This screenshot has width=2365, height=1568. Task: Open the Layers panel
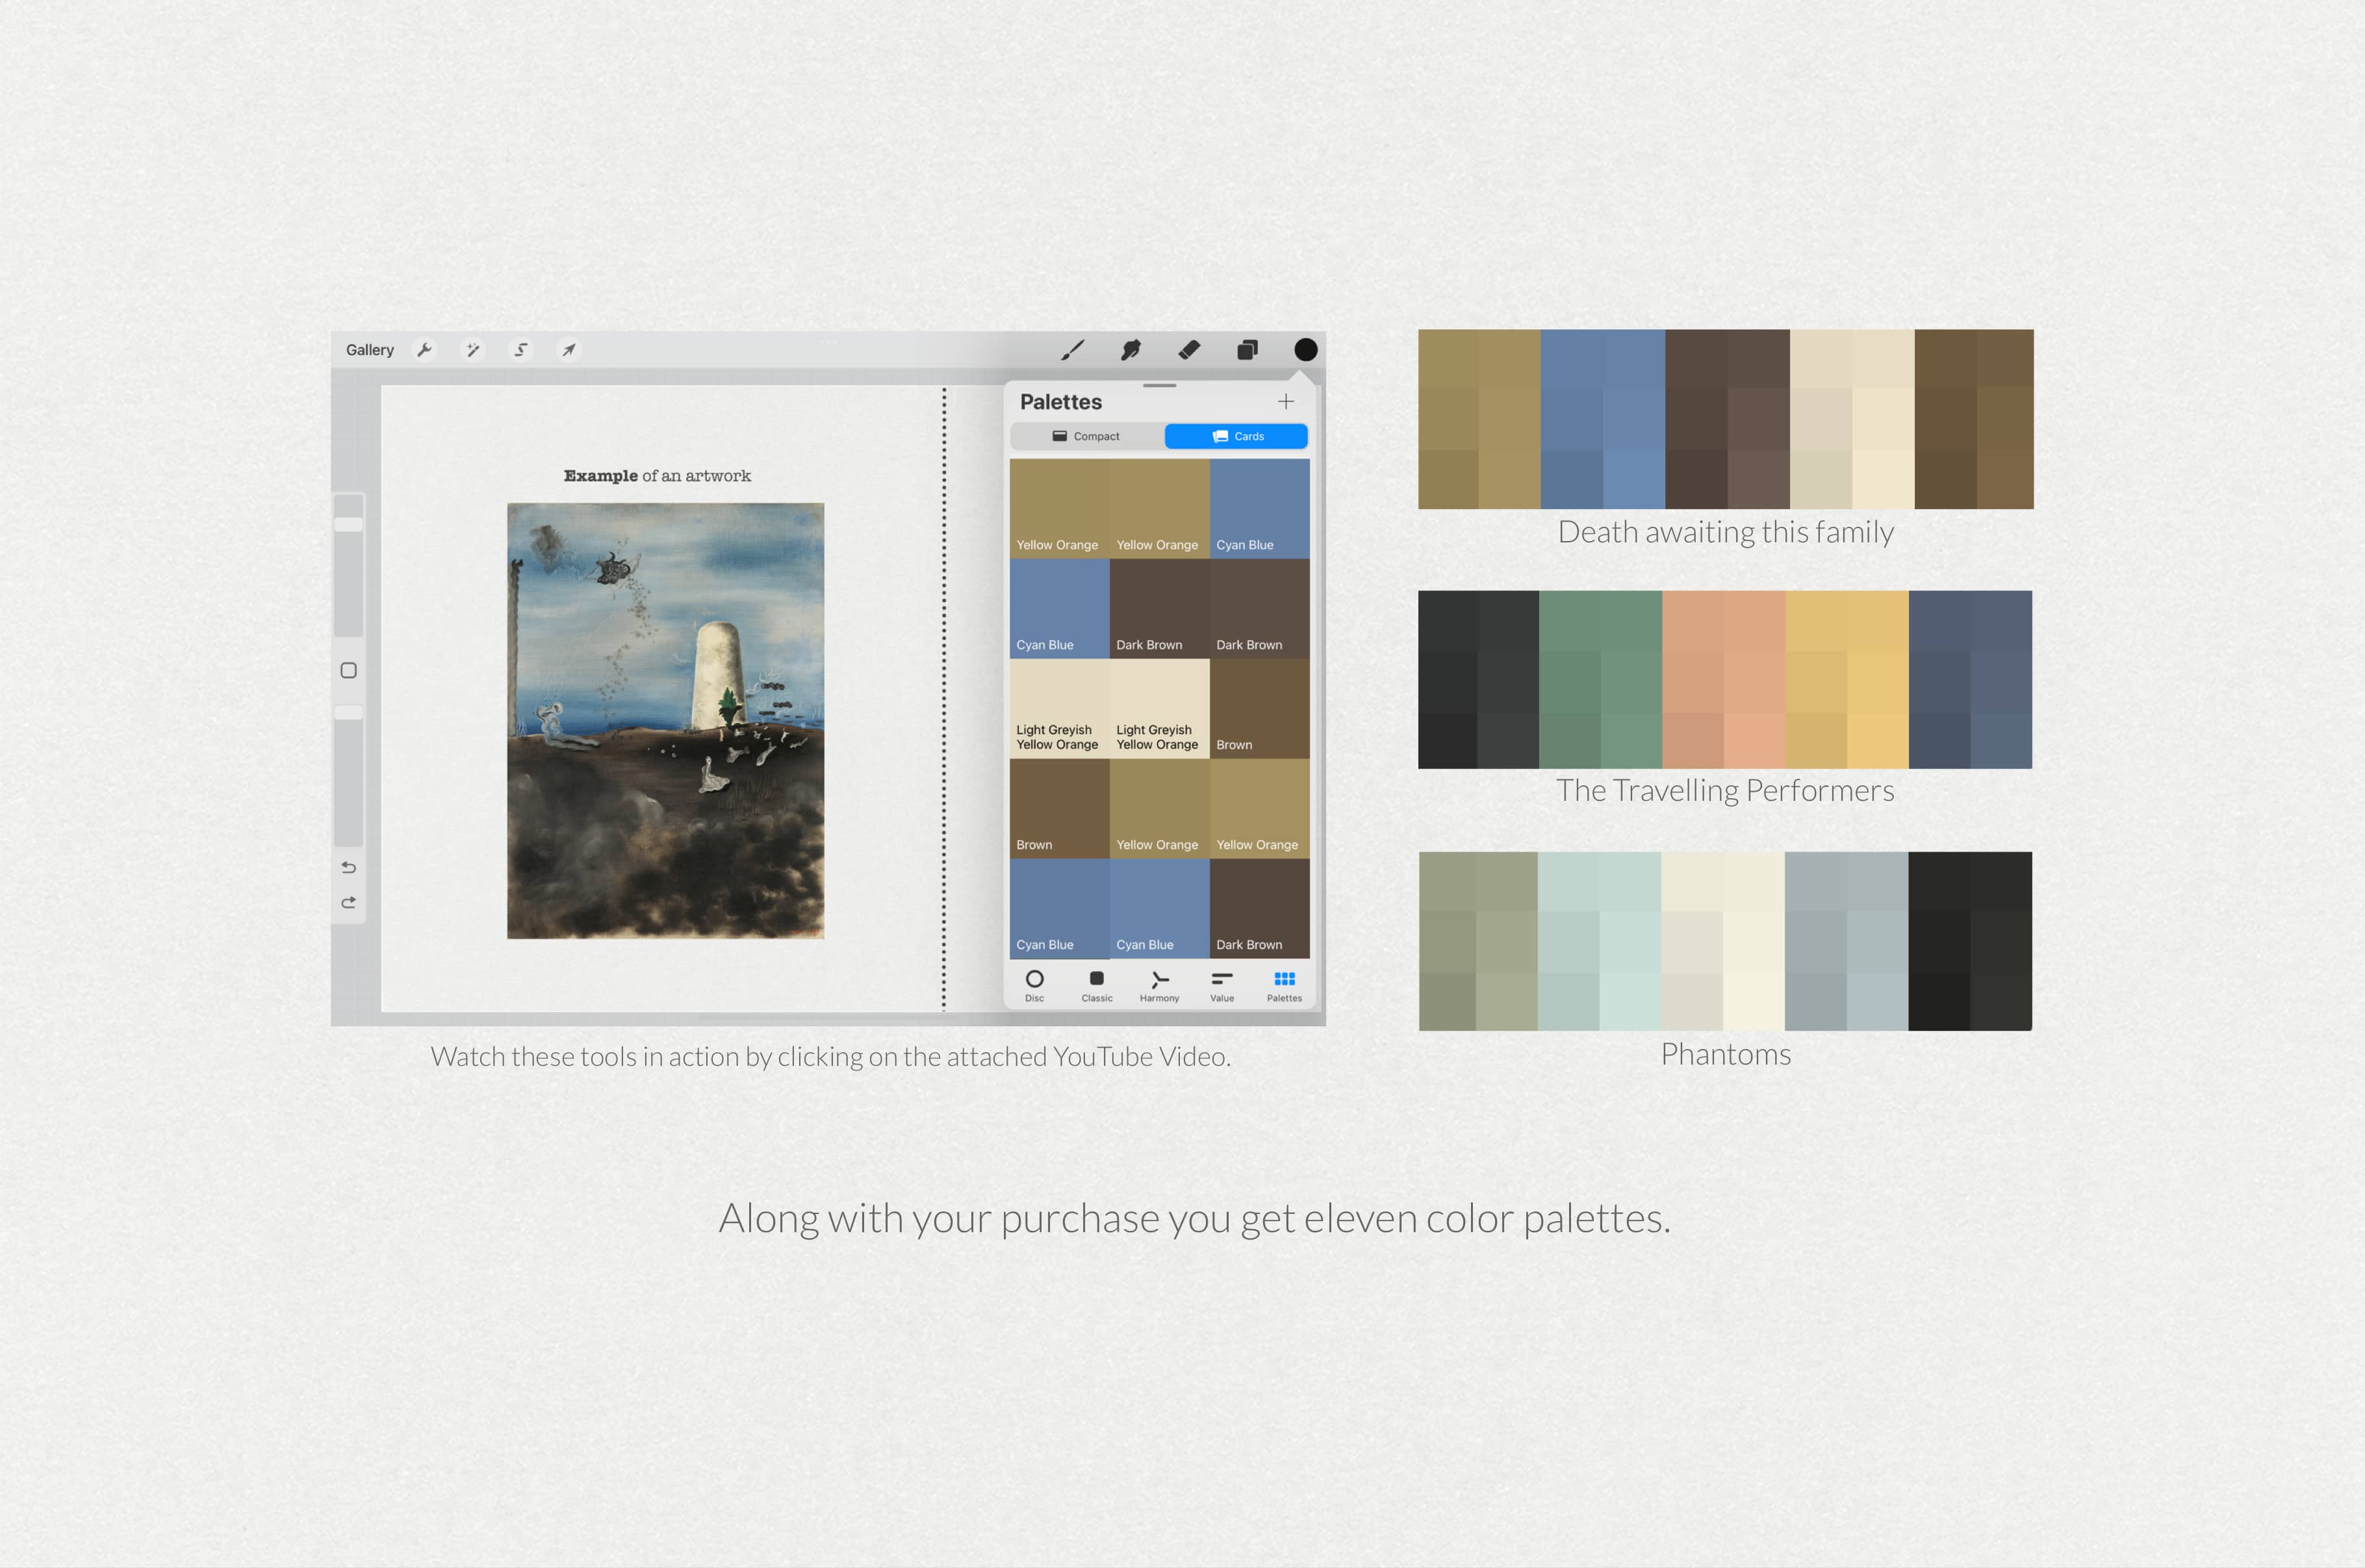click(1247, 350)
